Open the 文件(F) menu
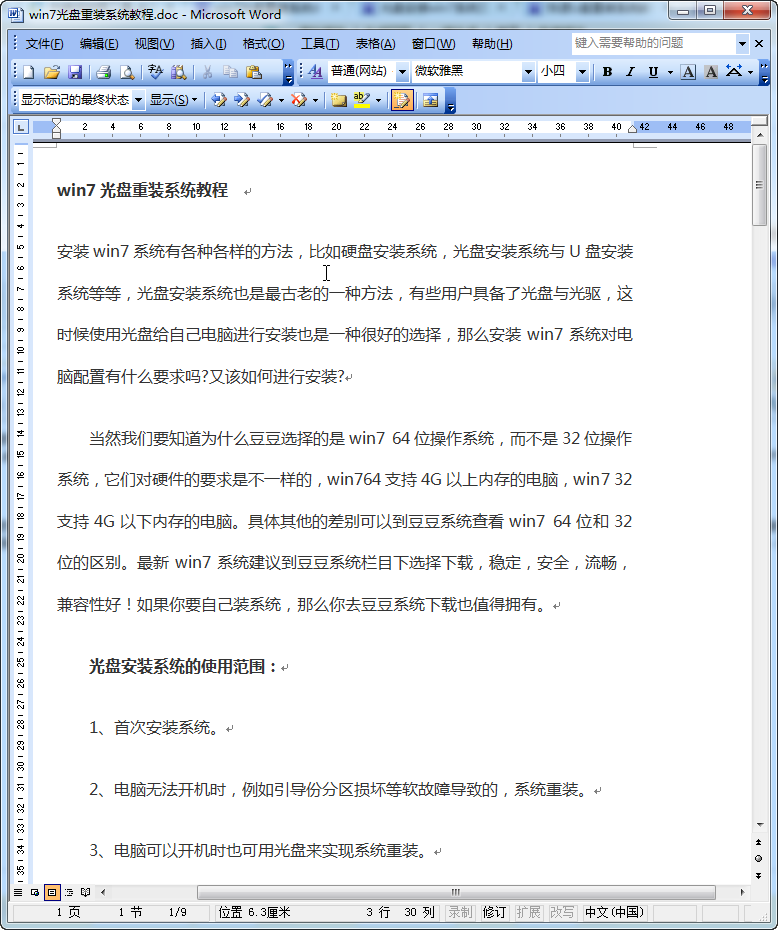The image size is (778, 930). (44, 44)
